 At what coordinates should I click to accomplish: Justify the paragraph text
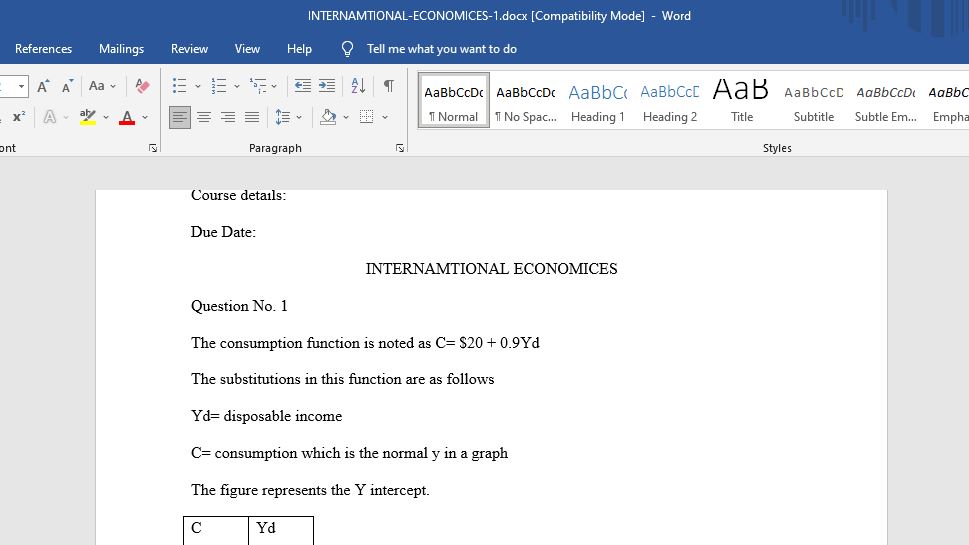pos(252,117)
